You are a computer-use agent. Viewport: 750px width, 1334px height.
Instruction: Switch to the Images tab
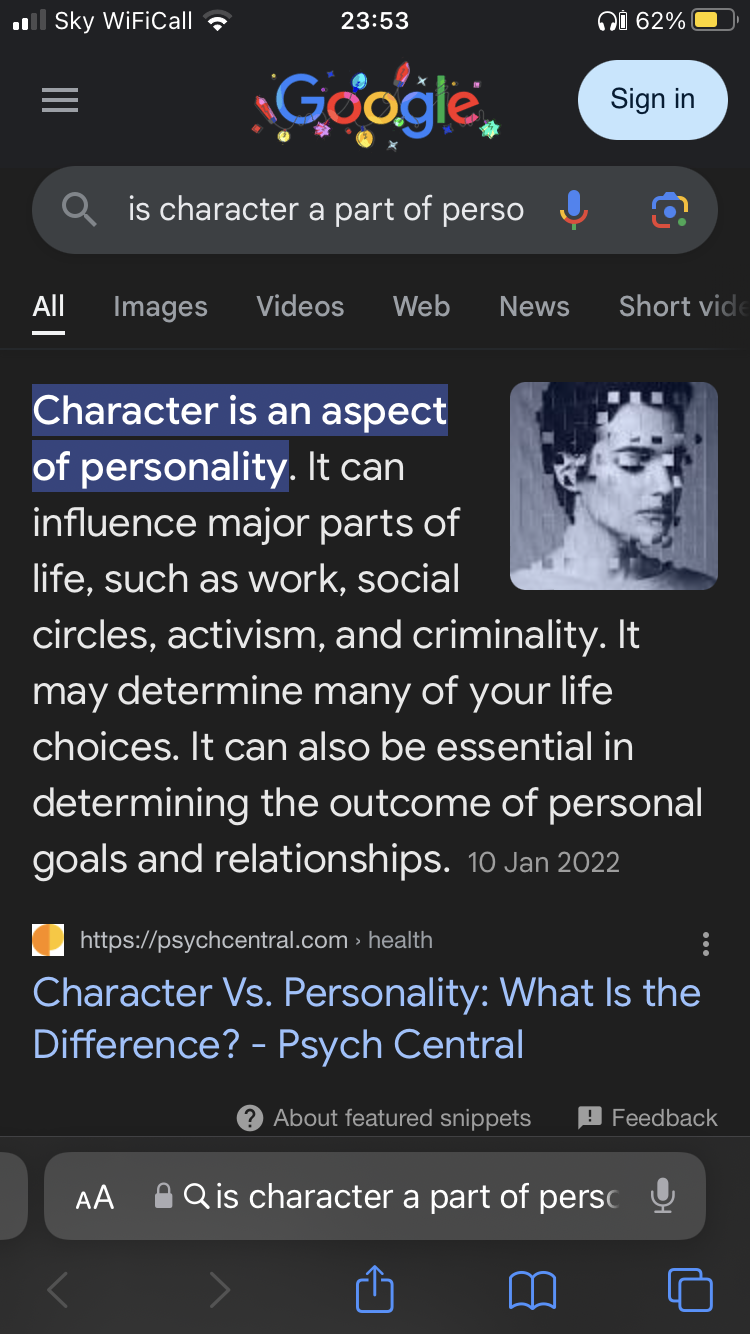[x=160, y=306]
